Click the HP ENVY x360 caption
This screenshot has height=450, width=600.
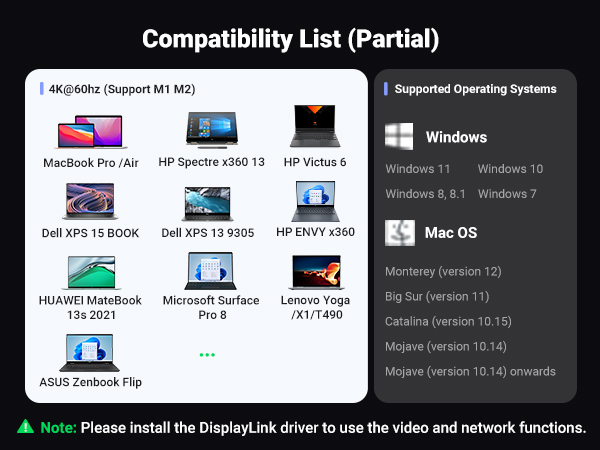click(315, 232)
